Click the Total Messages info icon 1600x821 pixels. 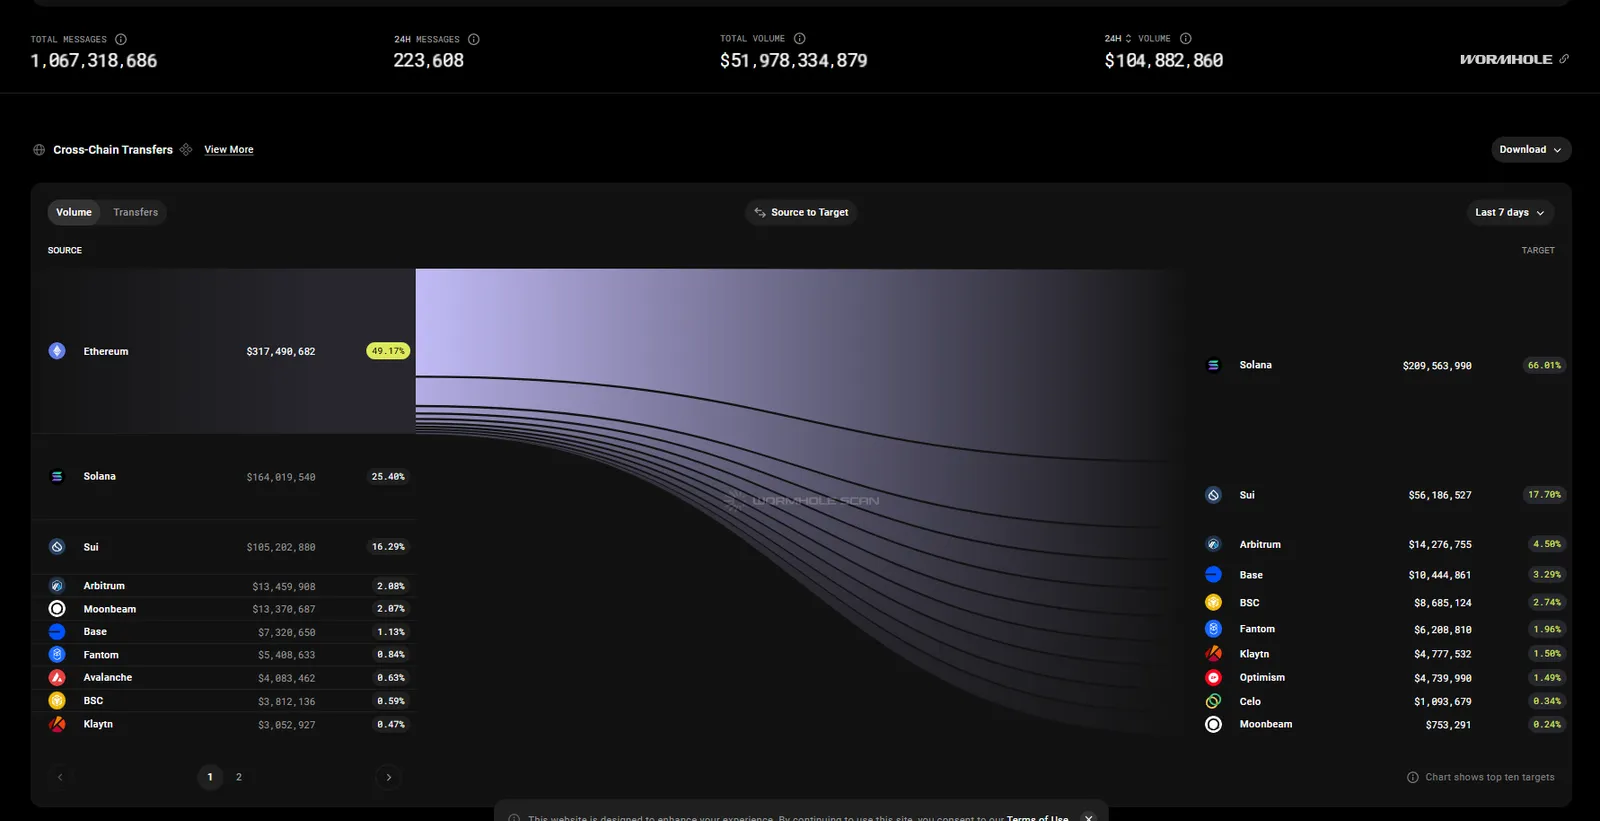click(x=121, y=39)
